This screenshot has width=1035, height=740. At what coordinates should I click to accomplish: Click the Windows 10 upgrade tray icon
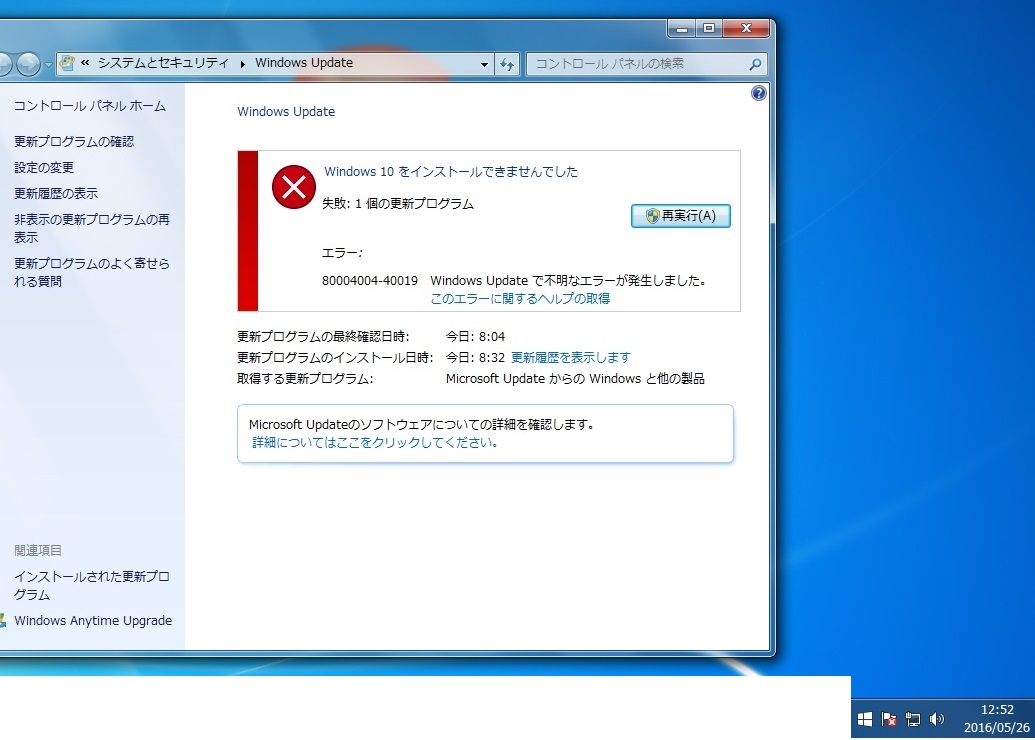point(865,719)
